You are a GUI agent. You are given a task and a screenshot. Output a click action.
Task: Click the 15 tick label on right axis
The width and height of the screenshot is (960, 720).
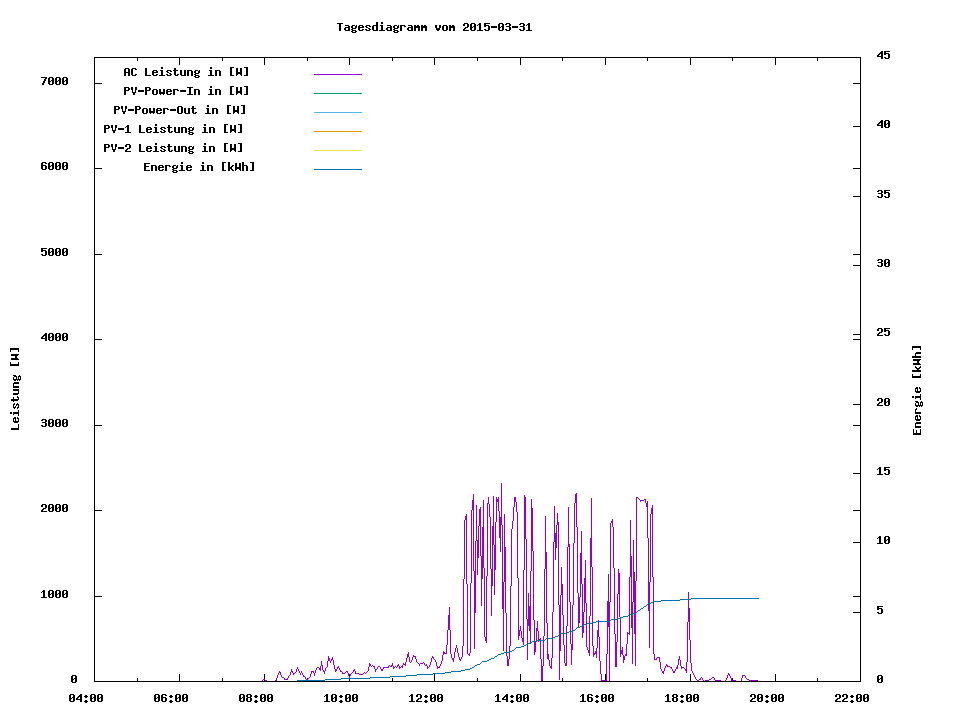point(883,471)
